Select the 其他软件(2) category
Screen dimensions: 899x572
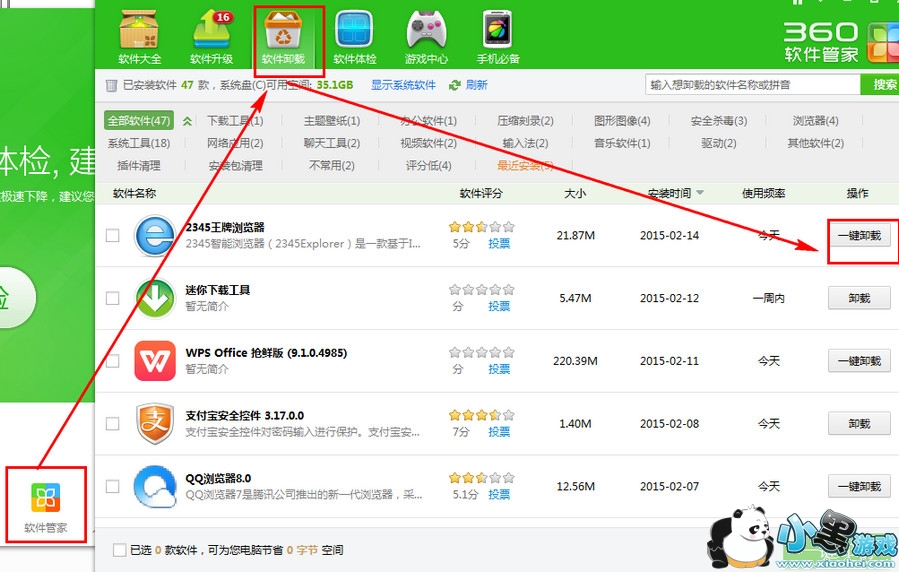(815, 143)
